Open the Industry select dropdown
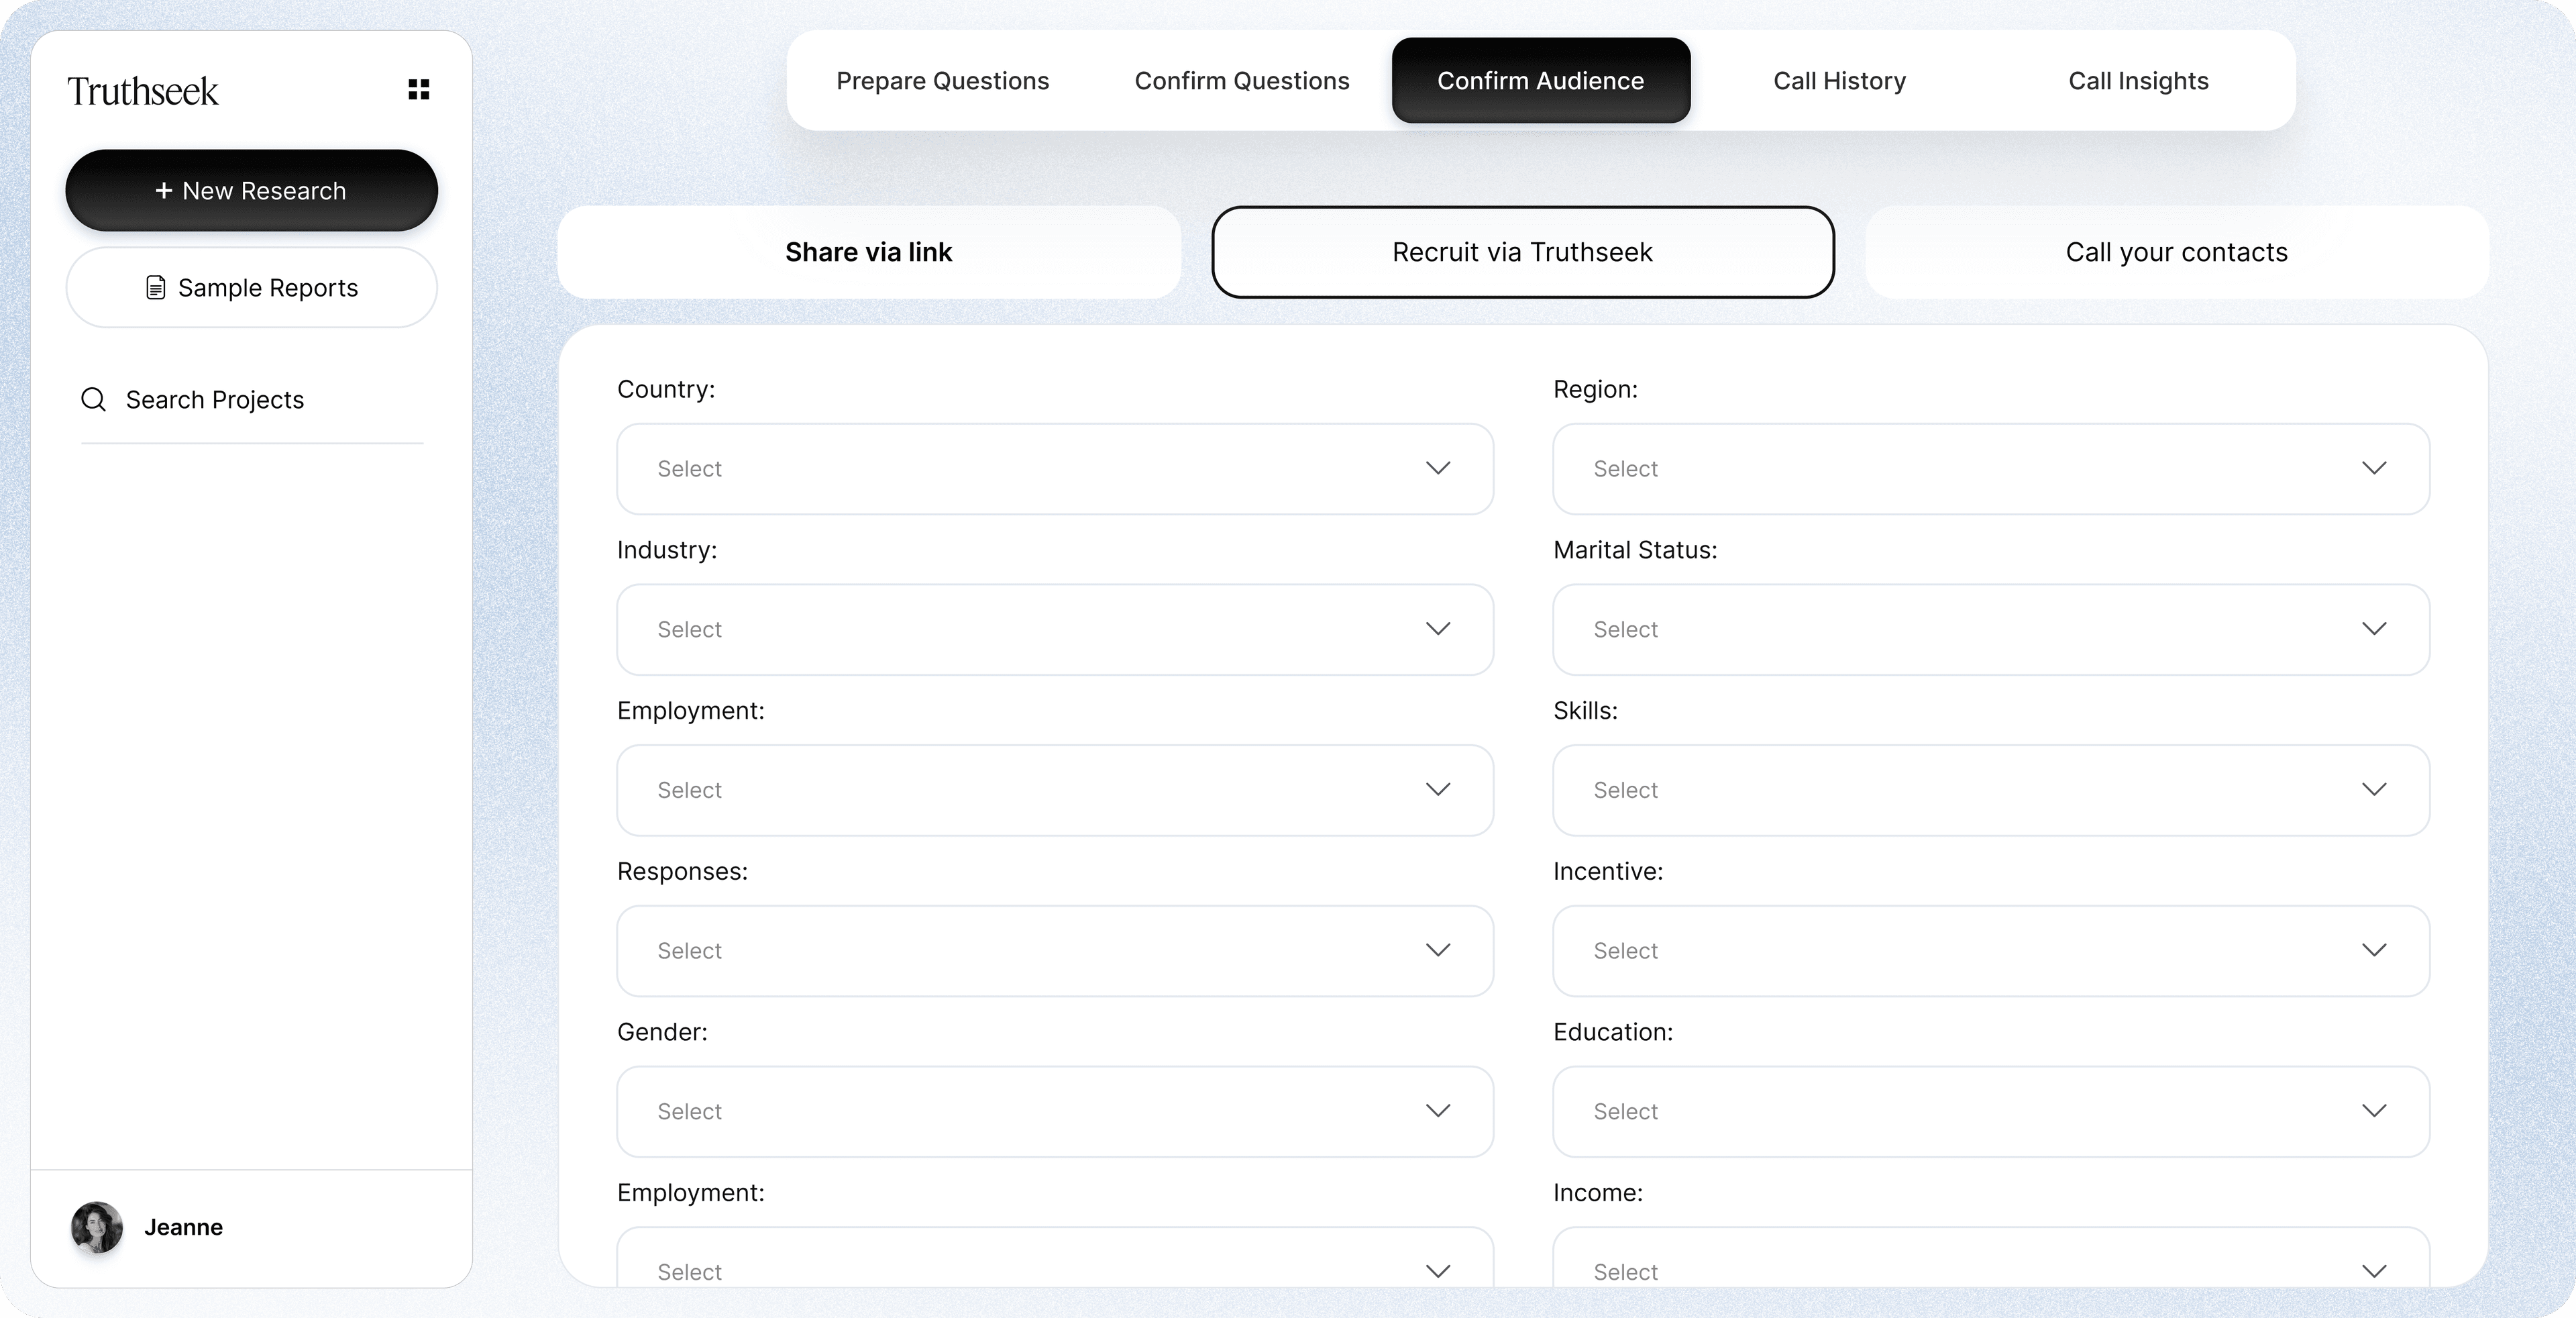The image size is (2576, 1318). pyautogui.click(x=1054, y=629)
